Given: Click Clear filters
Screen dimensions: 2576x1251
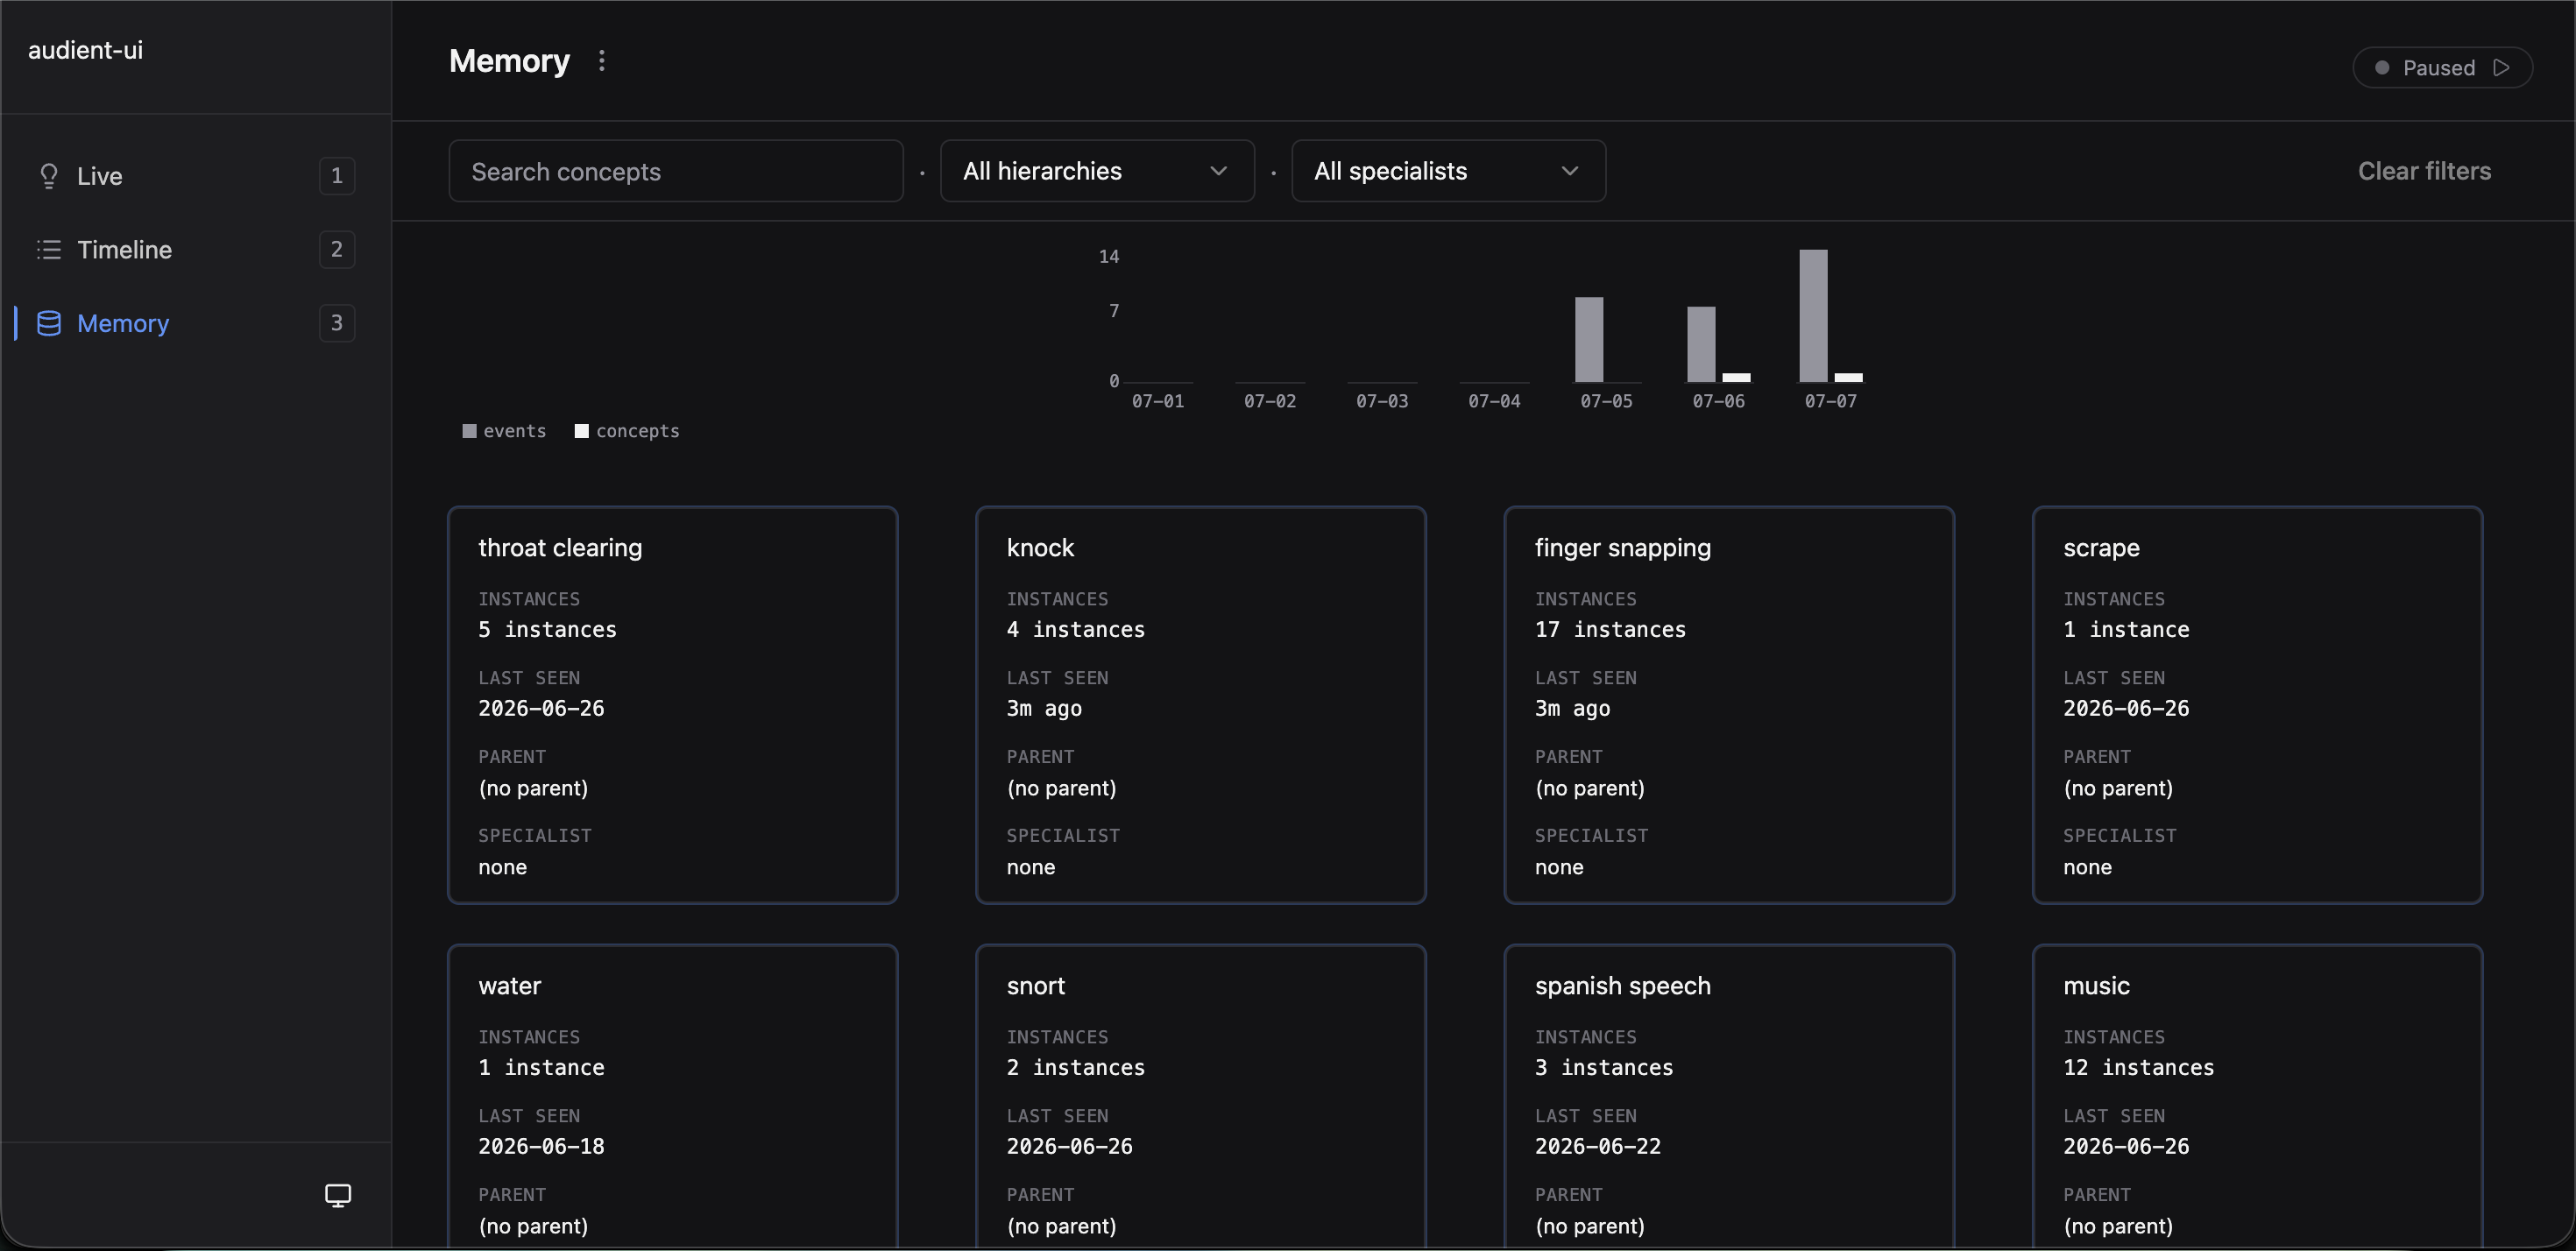Looking at the screenshot, I should [x=2424, y=171].
